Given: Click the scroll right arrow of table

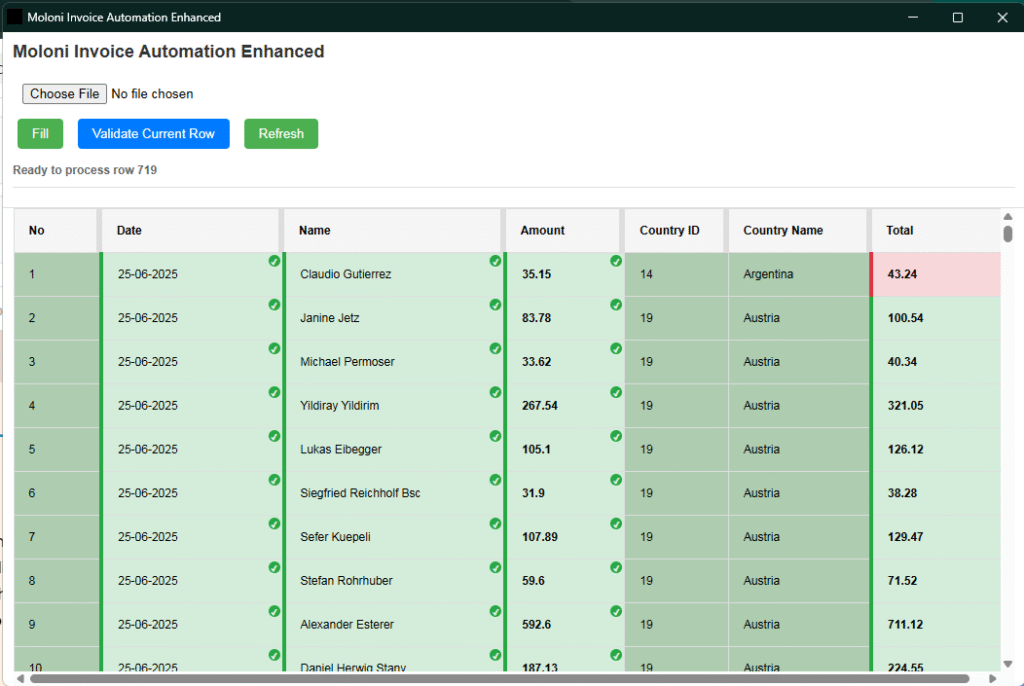Looking at the screenshot, I should click(x=993, y=679).
